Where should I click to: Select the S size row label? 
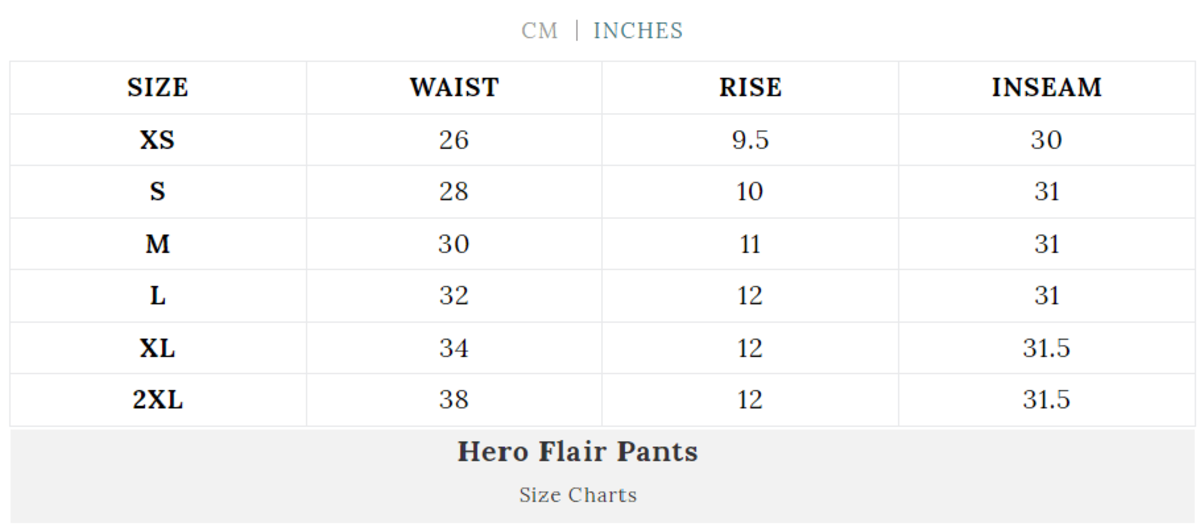(x=157, y=192)
